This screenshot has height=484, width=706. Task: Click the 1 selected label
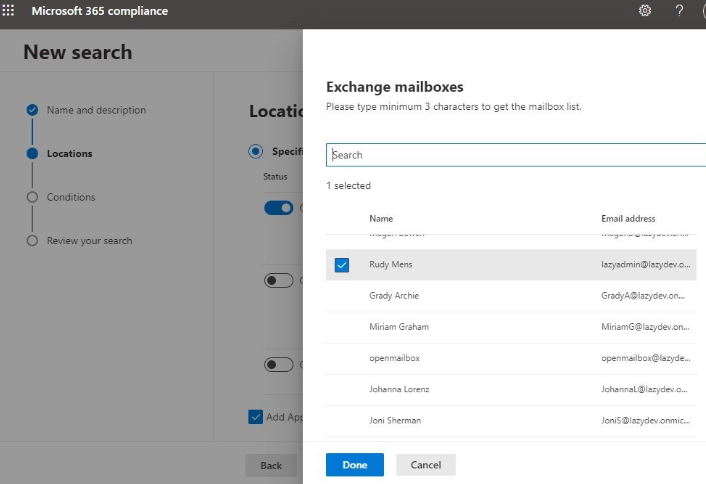[348, 185]
